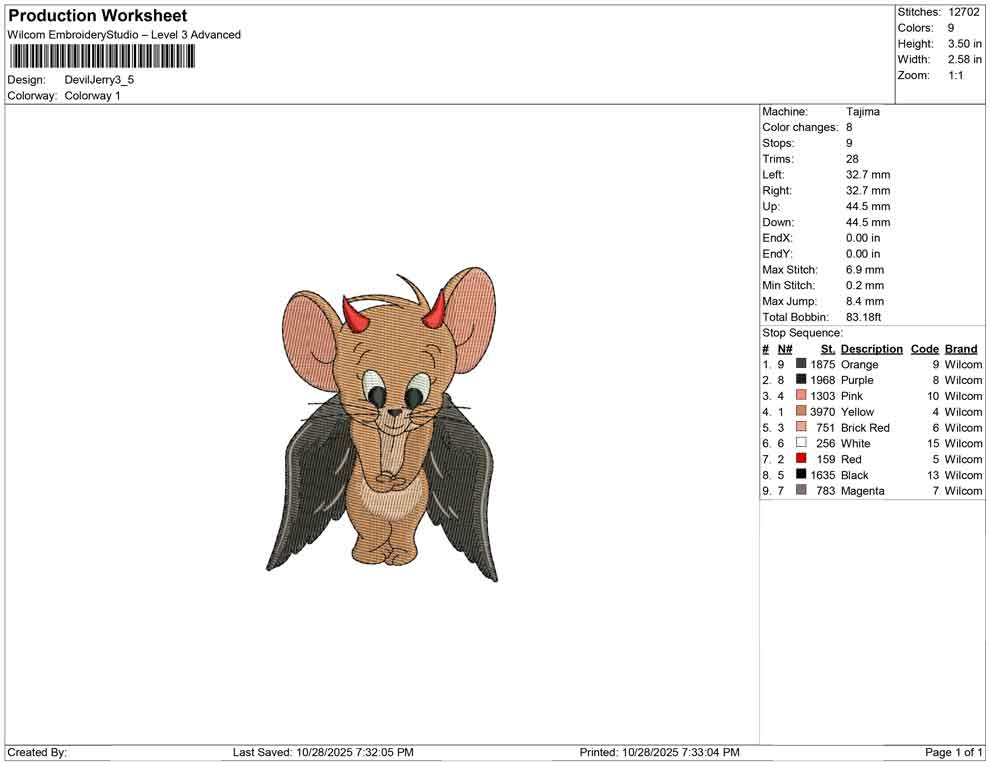The image size is (990, 762).
Task: Click the stitches count '12702'
Action: (x=963, y=12)
